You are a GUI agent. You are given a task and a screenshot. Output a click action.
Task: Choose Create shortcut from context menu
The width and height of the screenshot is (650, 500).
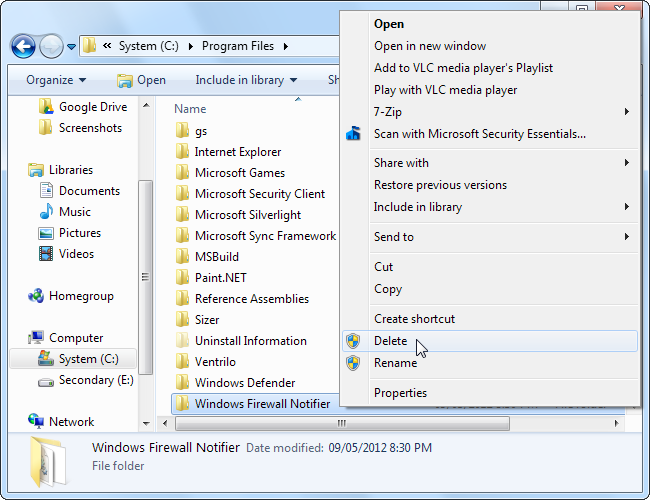tap(489, 318)
